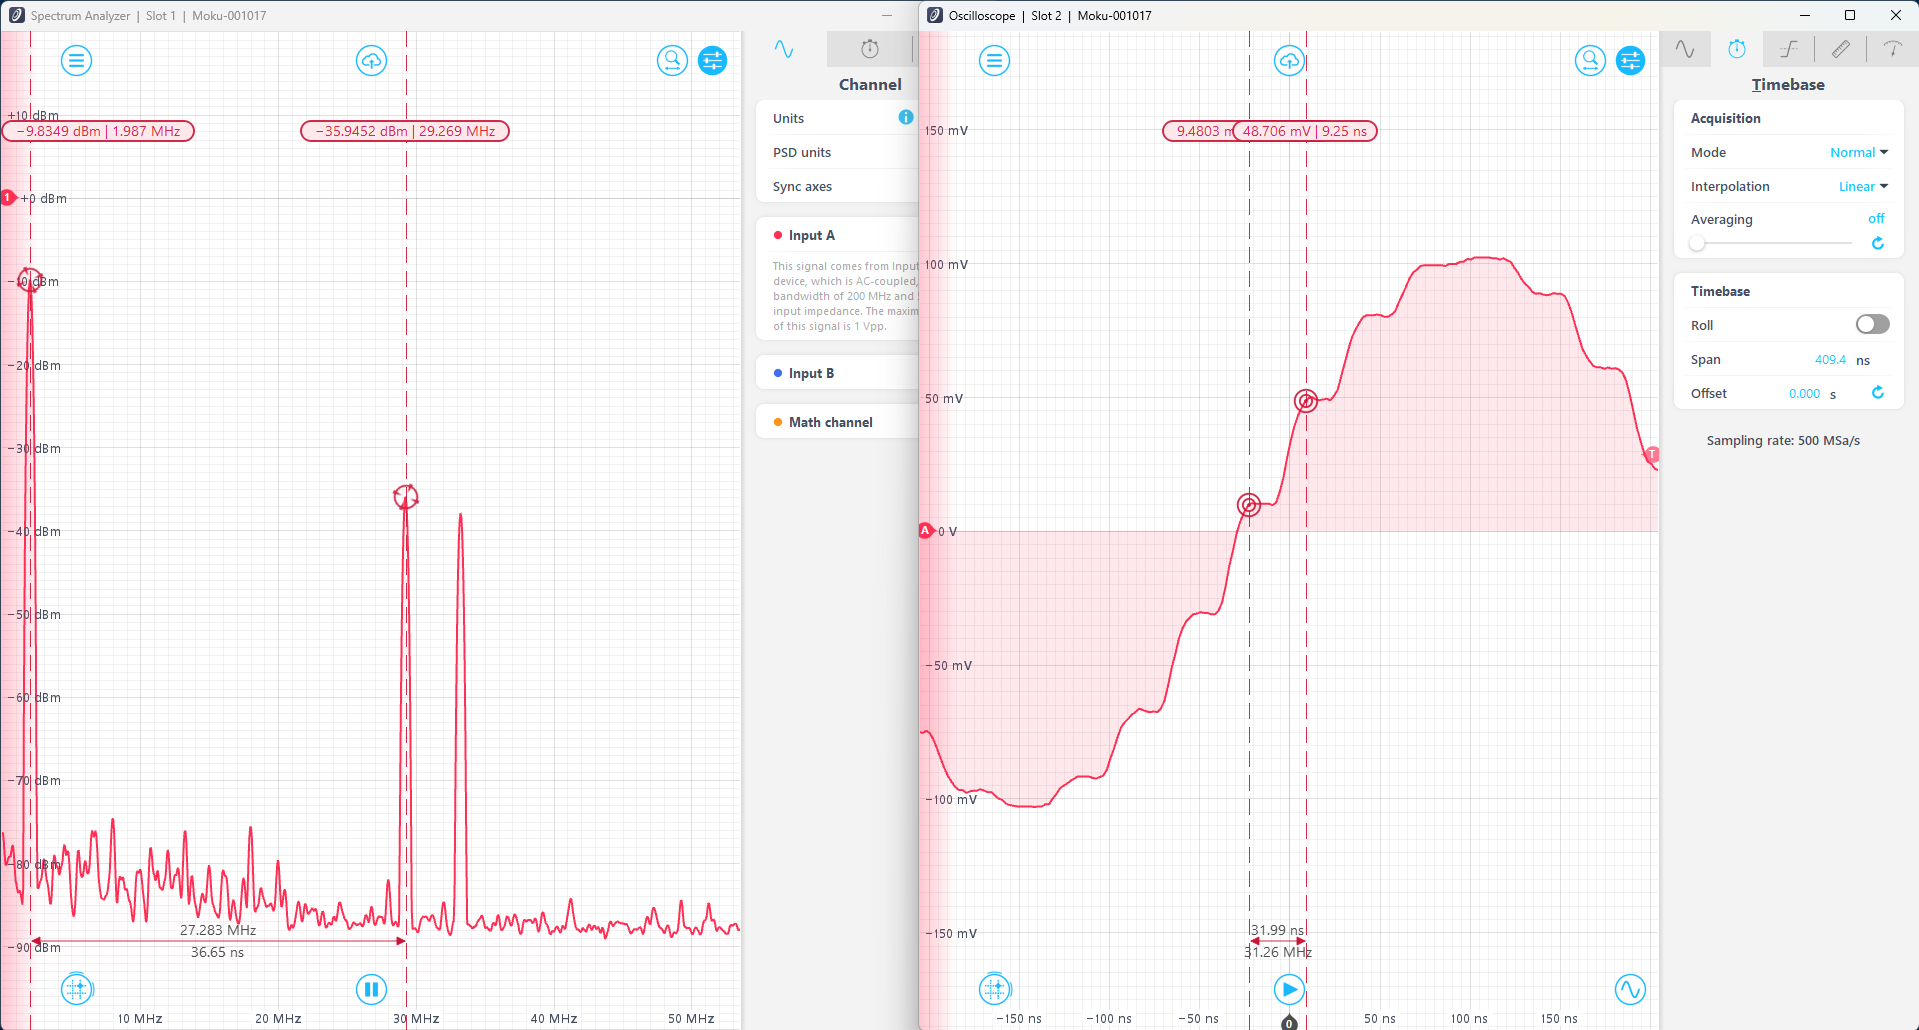This screenshot has height=1030, width=1919.
Task: Toggle the Roll mode switch
Action: (1872, 324)
